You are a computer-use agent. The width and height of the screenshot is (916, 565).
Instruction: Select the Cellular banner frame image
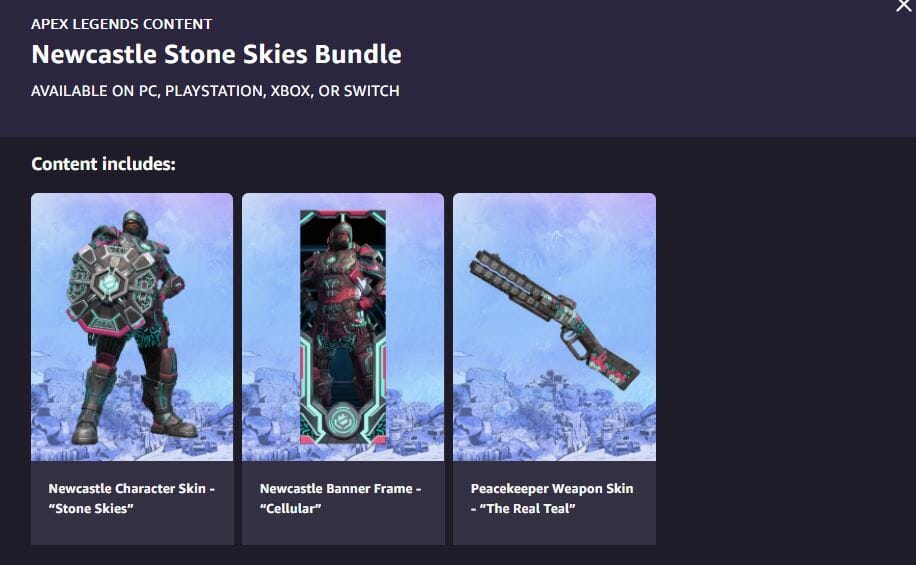[x=343, y=327]
